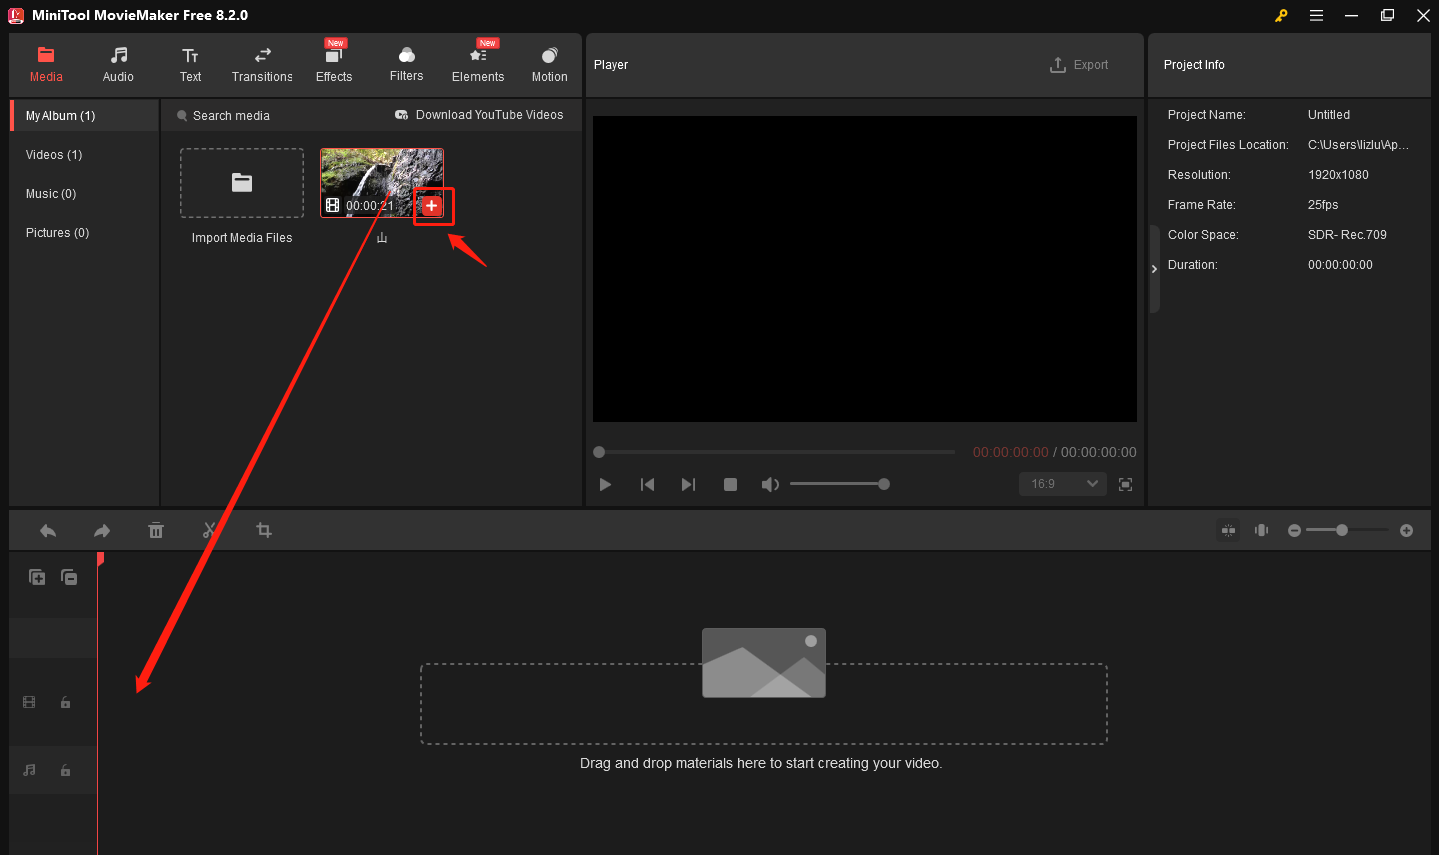
Task: Click the video track film icon
Action: [29, 703]
